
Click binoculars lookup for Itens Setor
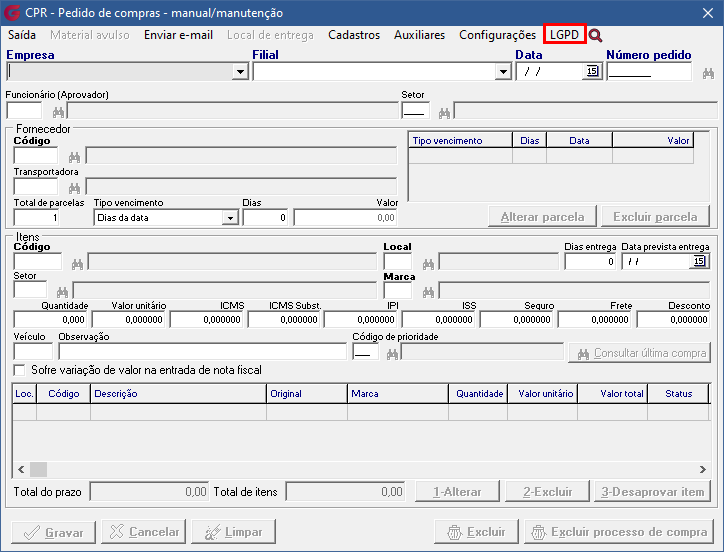pyautogui.click(x=62, y=292)
